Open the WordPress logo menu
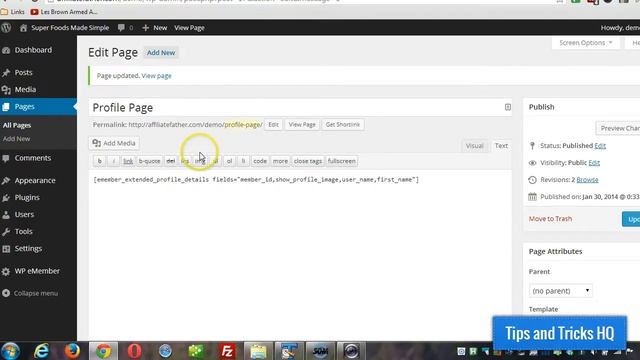The image size is (640, 360). 6,28
